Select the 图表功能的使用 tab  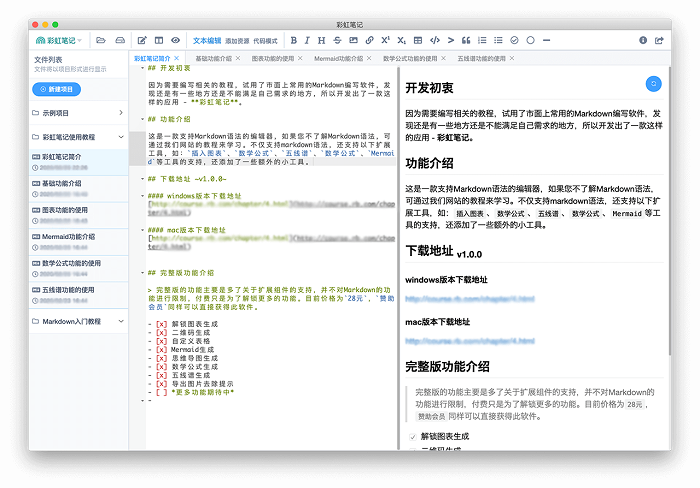tap(273, 58)
